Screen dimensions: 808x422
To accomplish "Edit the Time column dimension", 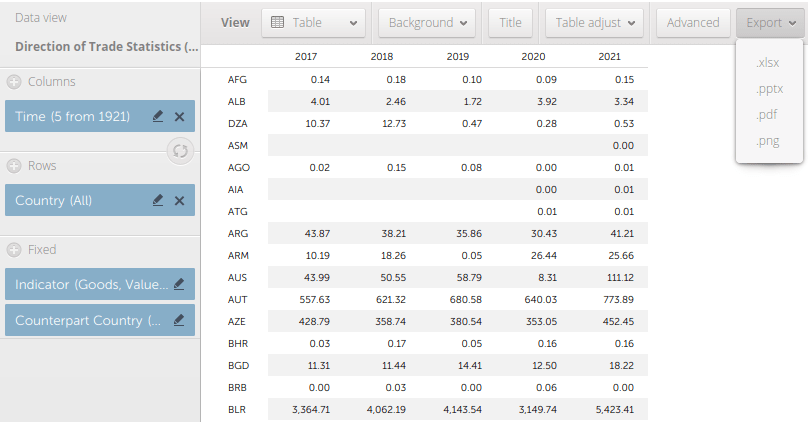I will [158, 117].
